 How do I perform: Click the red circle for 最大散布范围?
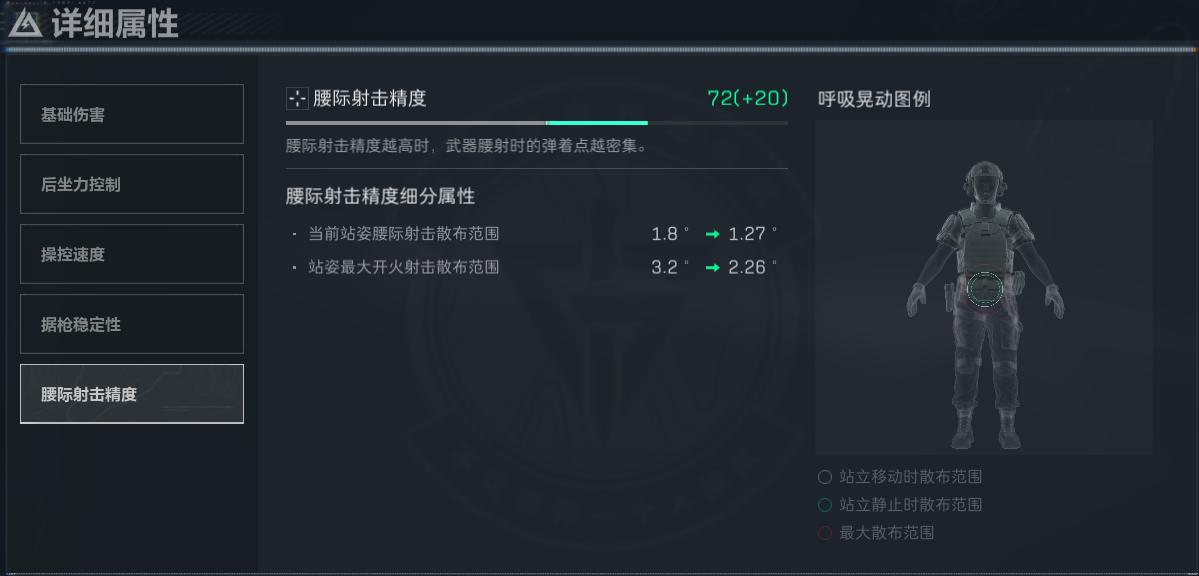pos(824,533)
